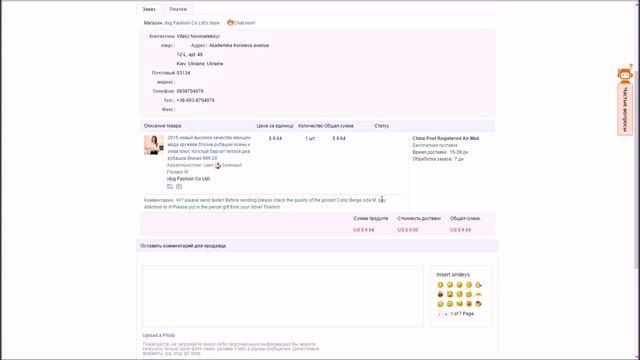Click the Статус column header
Screen dimensions: 640x360
click(x=382, y=126)
